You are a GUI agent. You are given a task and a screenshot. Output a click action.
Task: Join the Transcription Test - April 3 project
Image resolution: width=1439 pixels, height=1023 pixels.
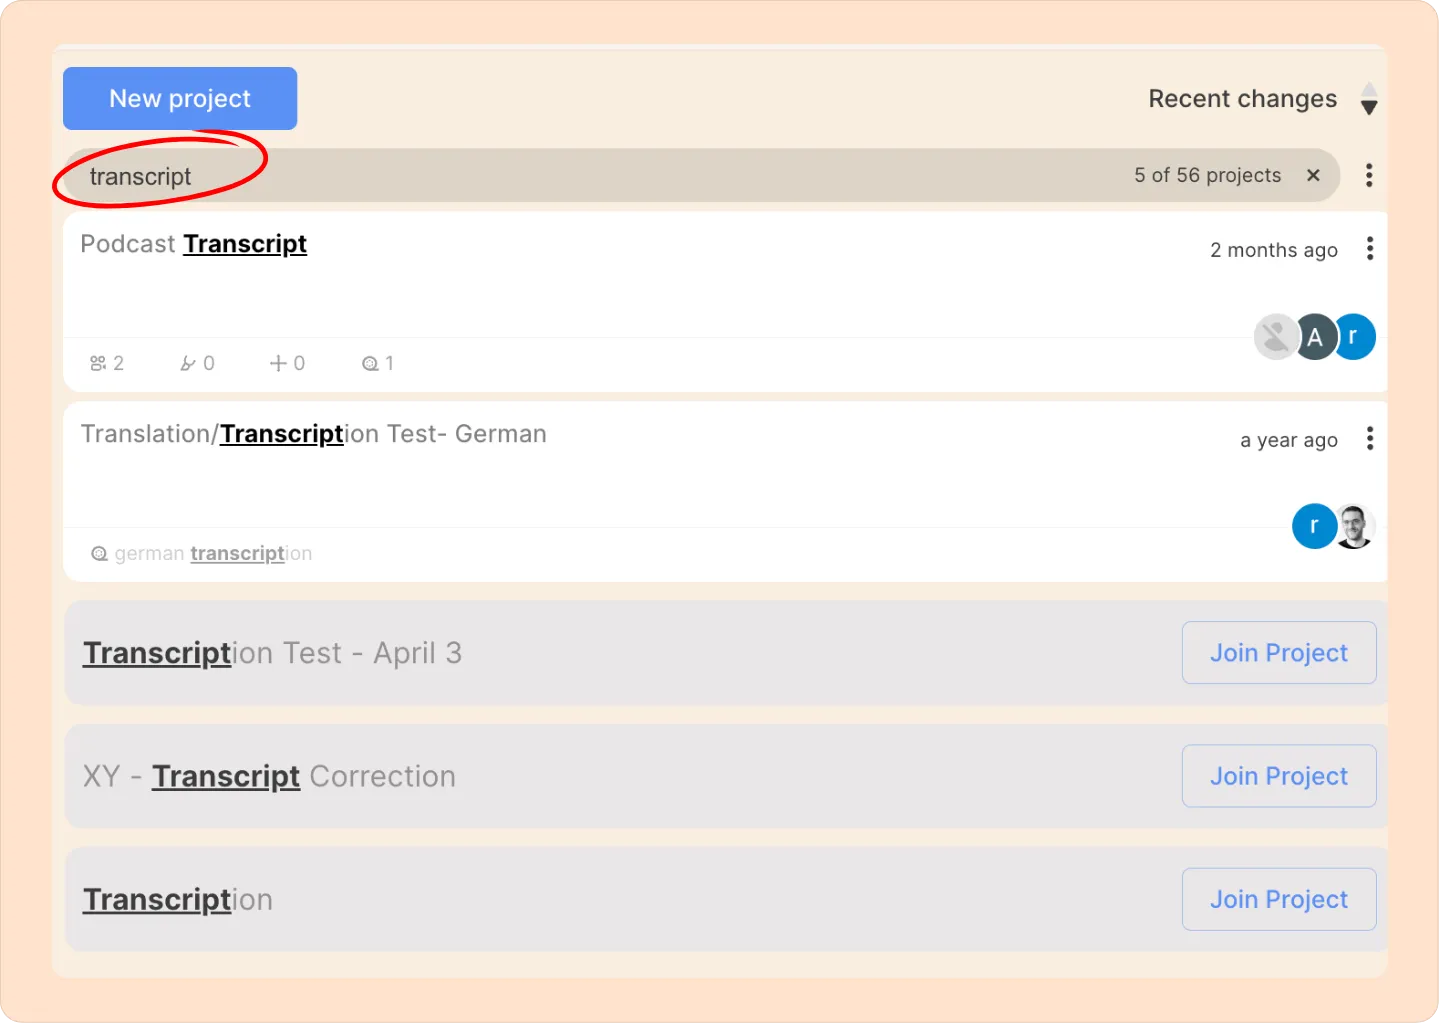[x=1279, y=653]
